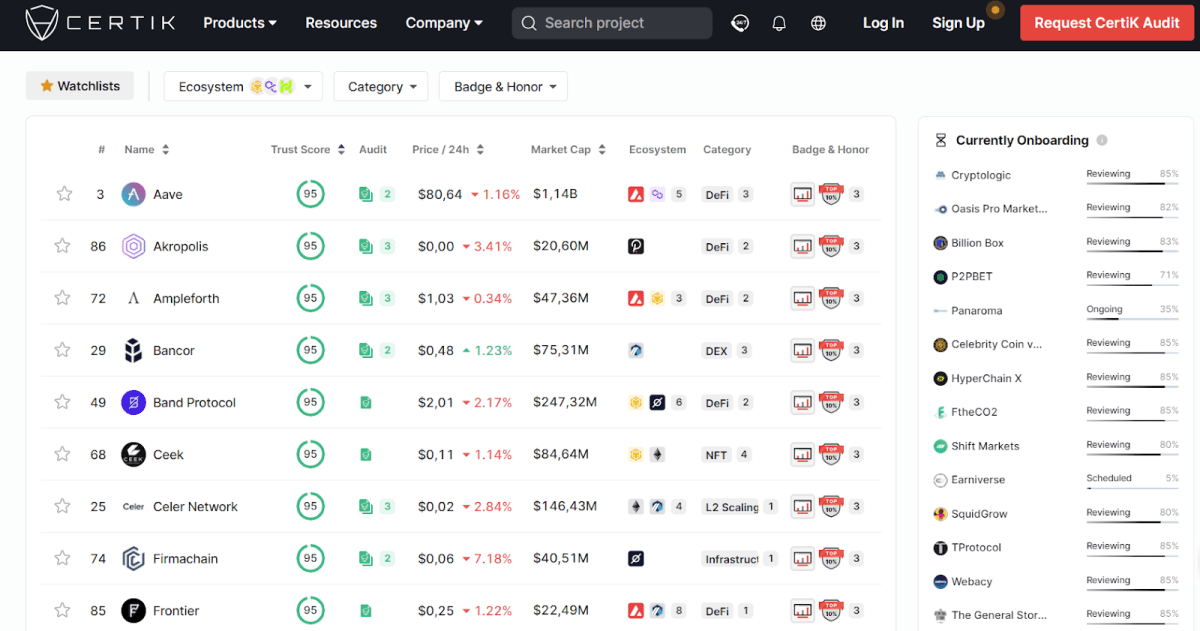
Task: Open the Resources menu item
Action: (341, 23)
